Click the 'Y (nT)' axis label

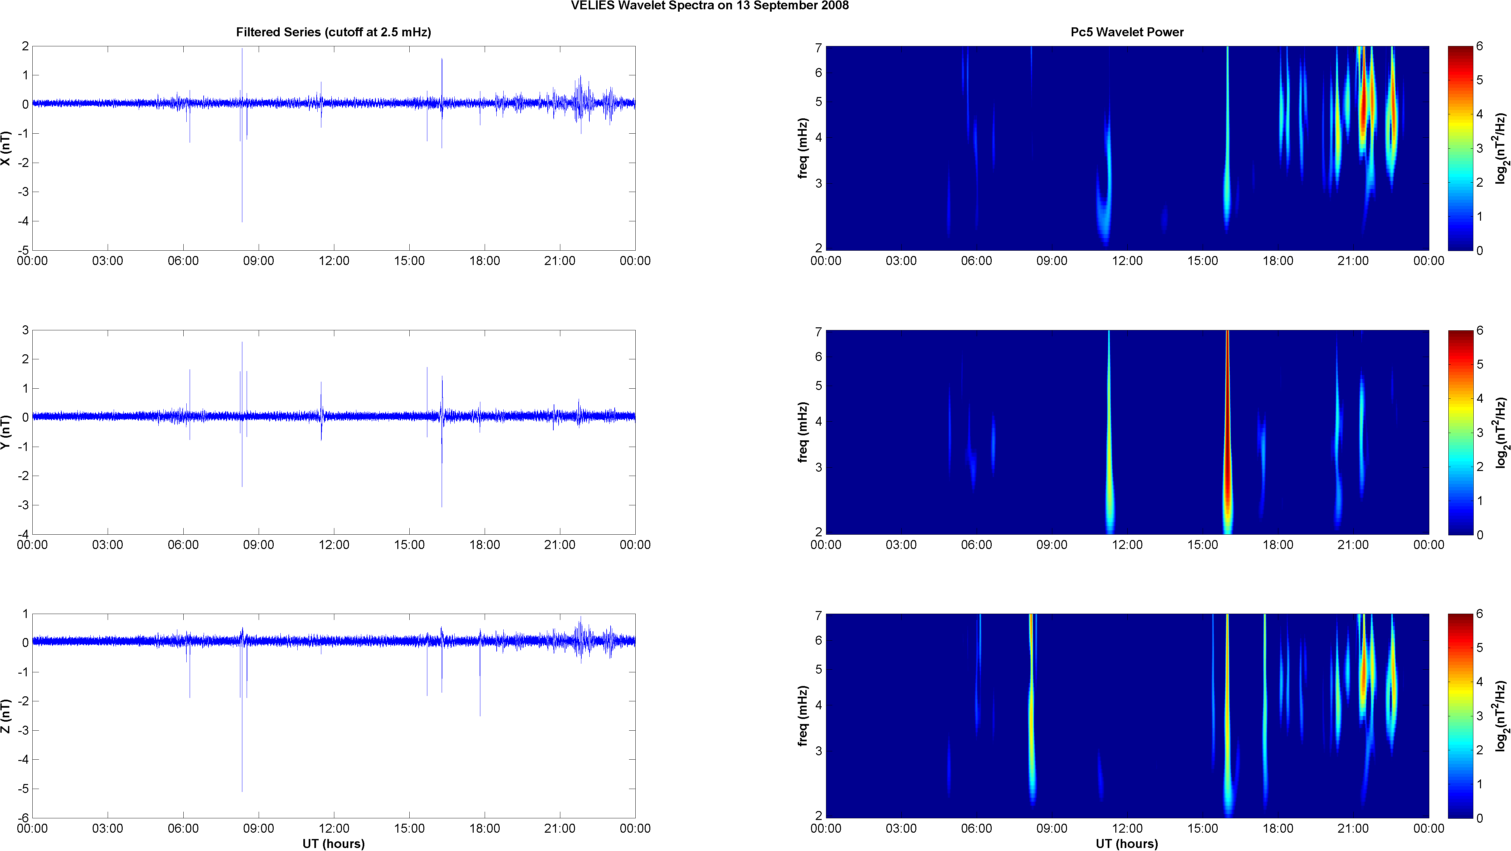[x=6, y=432]
